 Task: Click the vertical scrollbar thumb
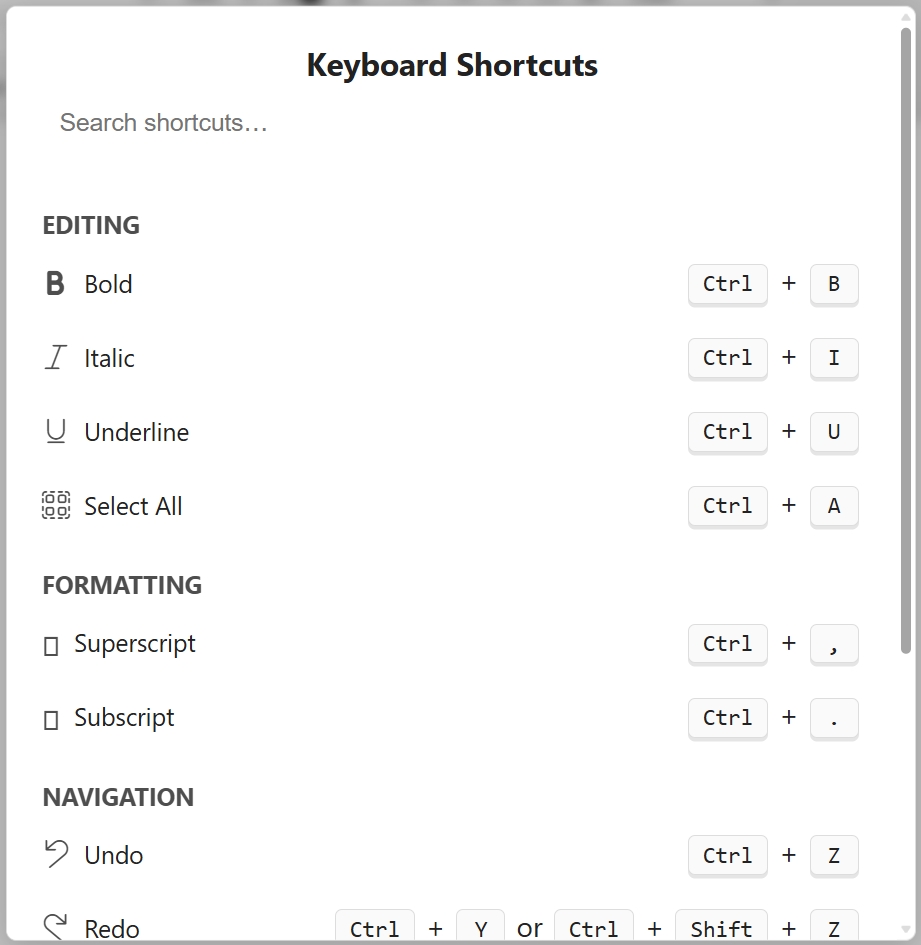[x=906, y=340]
